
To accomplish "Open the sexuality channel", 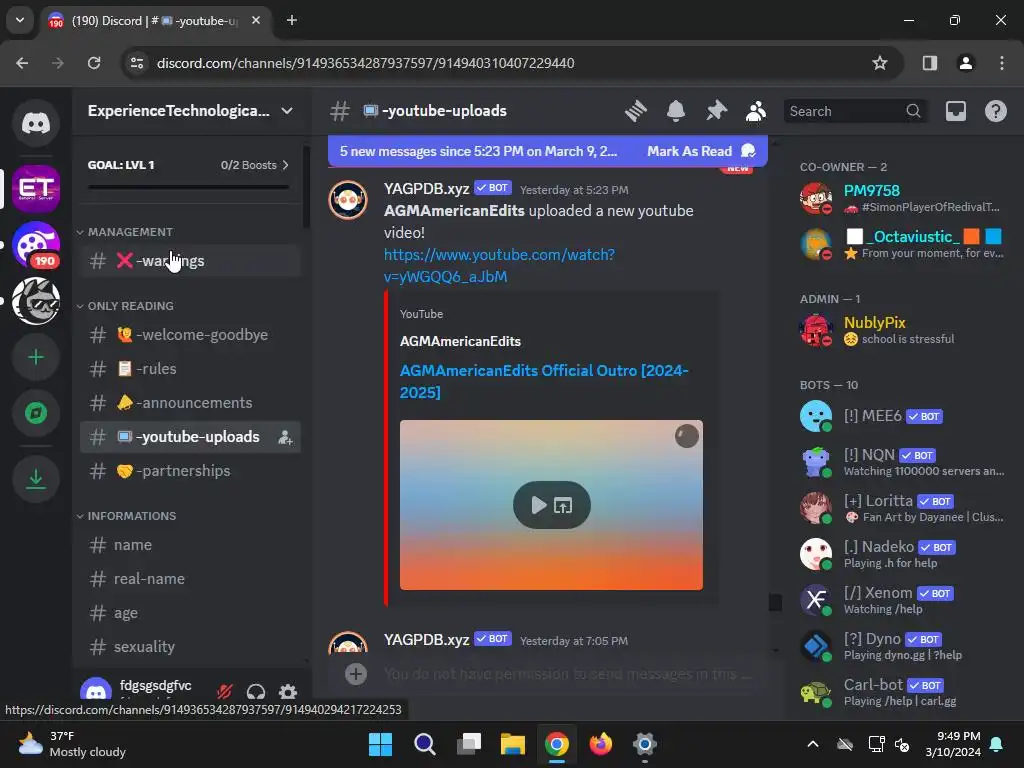I will point(190,647).
